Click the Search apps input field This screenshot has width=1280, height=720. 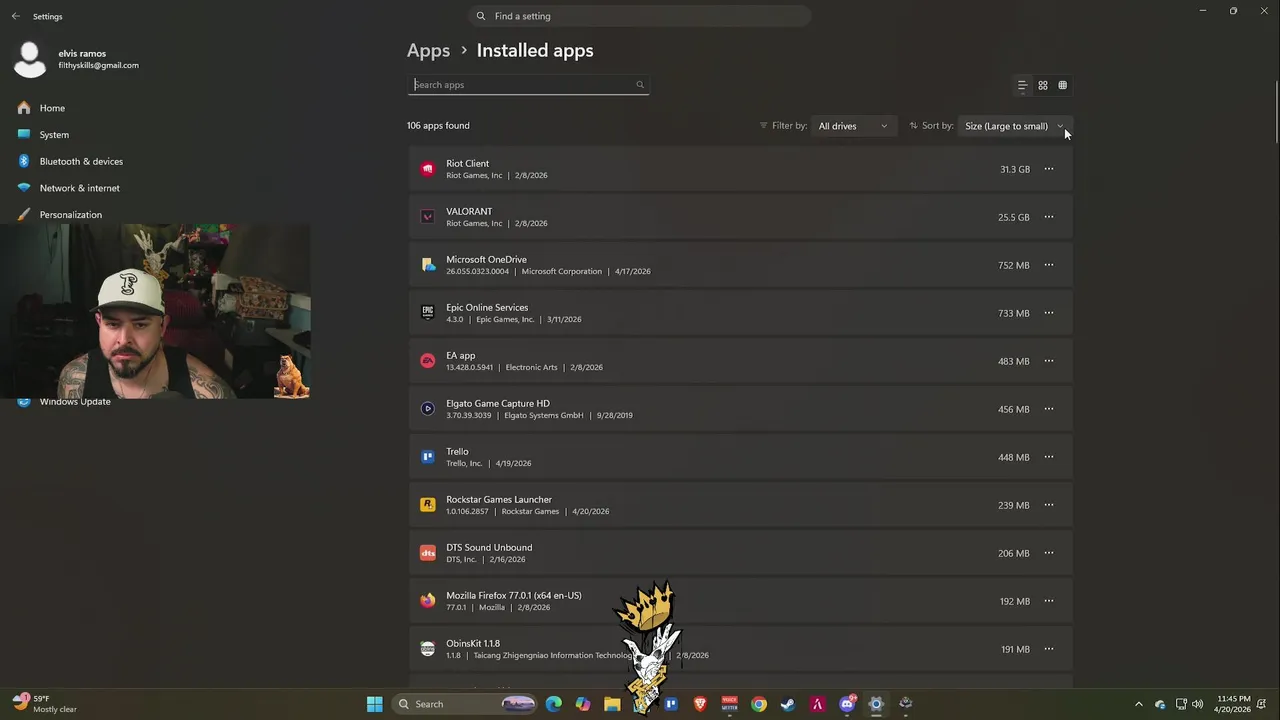[x=528, y=85]
